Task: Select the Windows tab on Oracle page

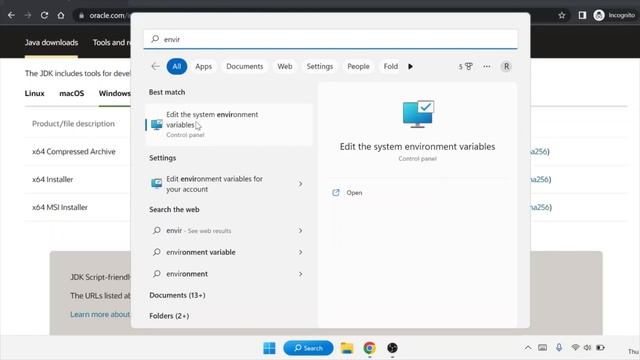Action: [115, 93]
